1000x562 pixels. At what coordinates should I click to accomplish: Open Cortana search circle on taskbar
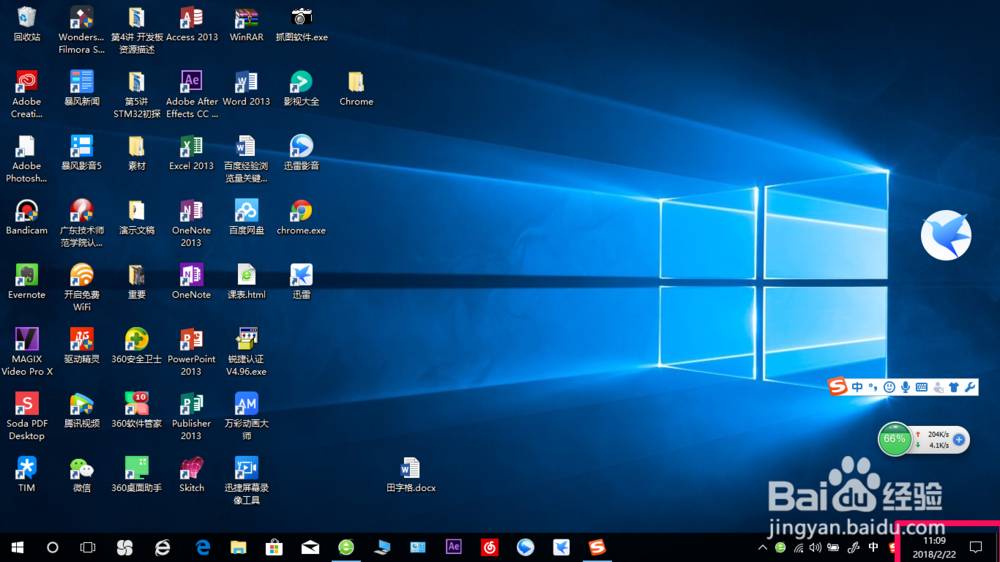click(x=52, y=547)
